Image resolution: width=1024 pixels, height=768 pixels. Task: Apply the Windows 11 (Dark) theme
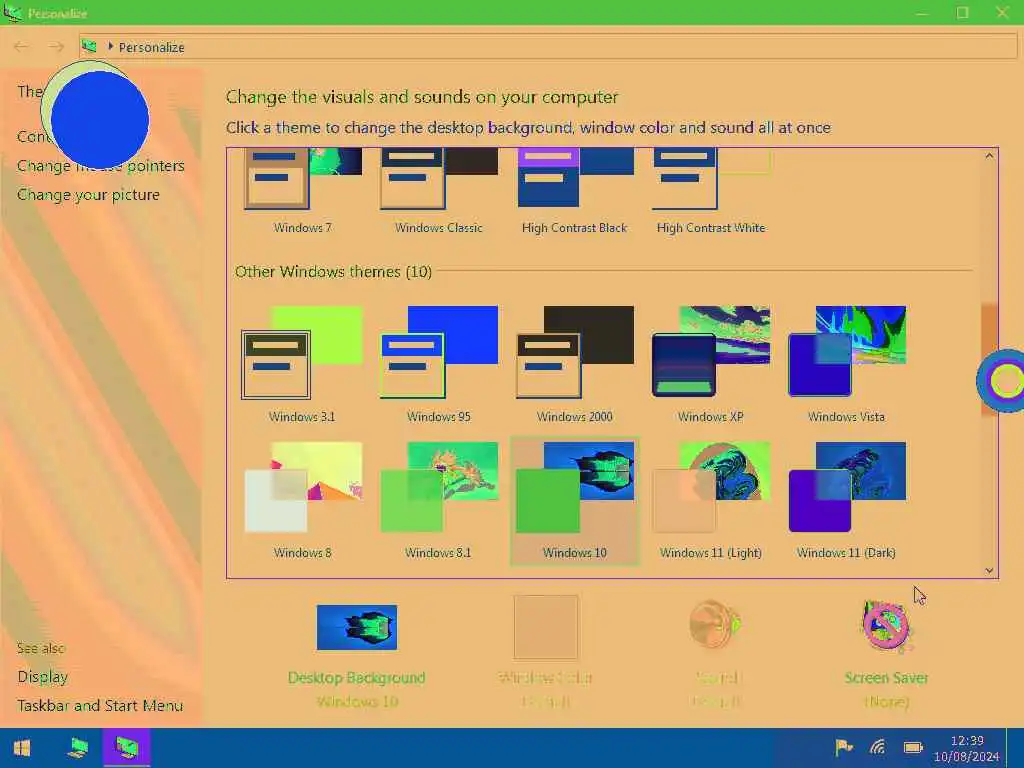(846, 501)
